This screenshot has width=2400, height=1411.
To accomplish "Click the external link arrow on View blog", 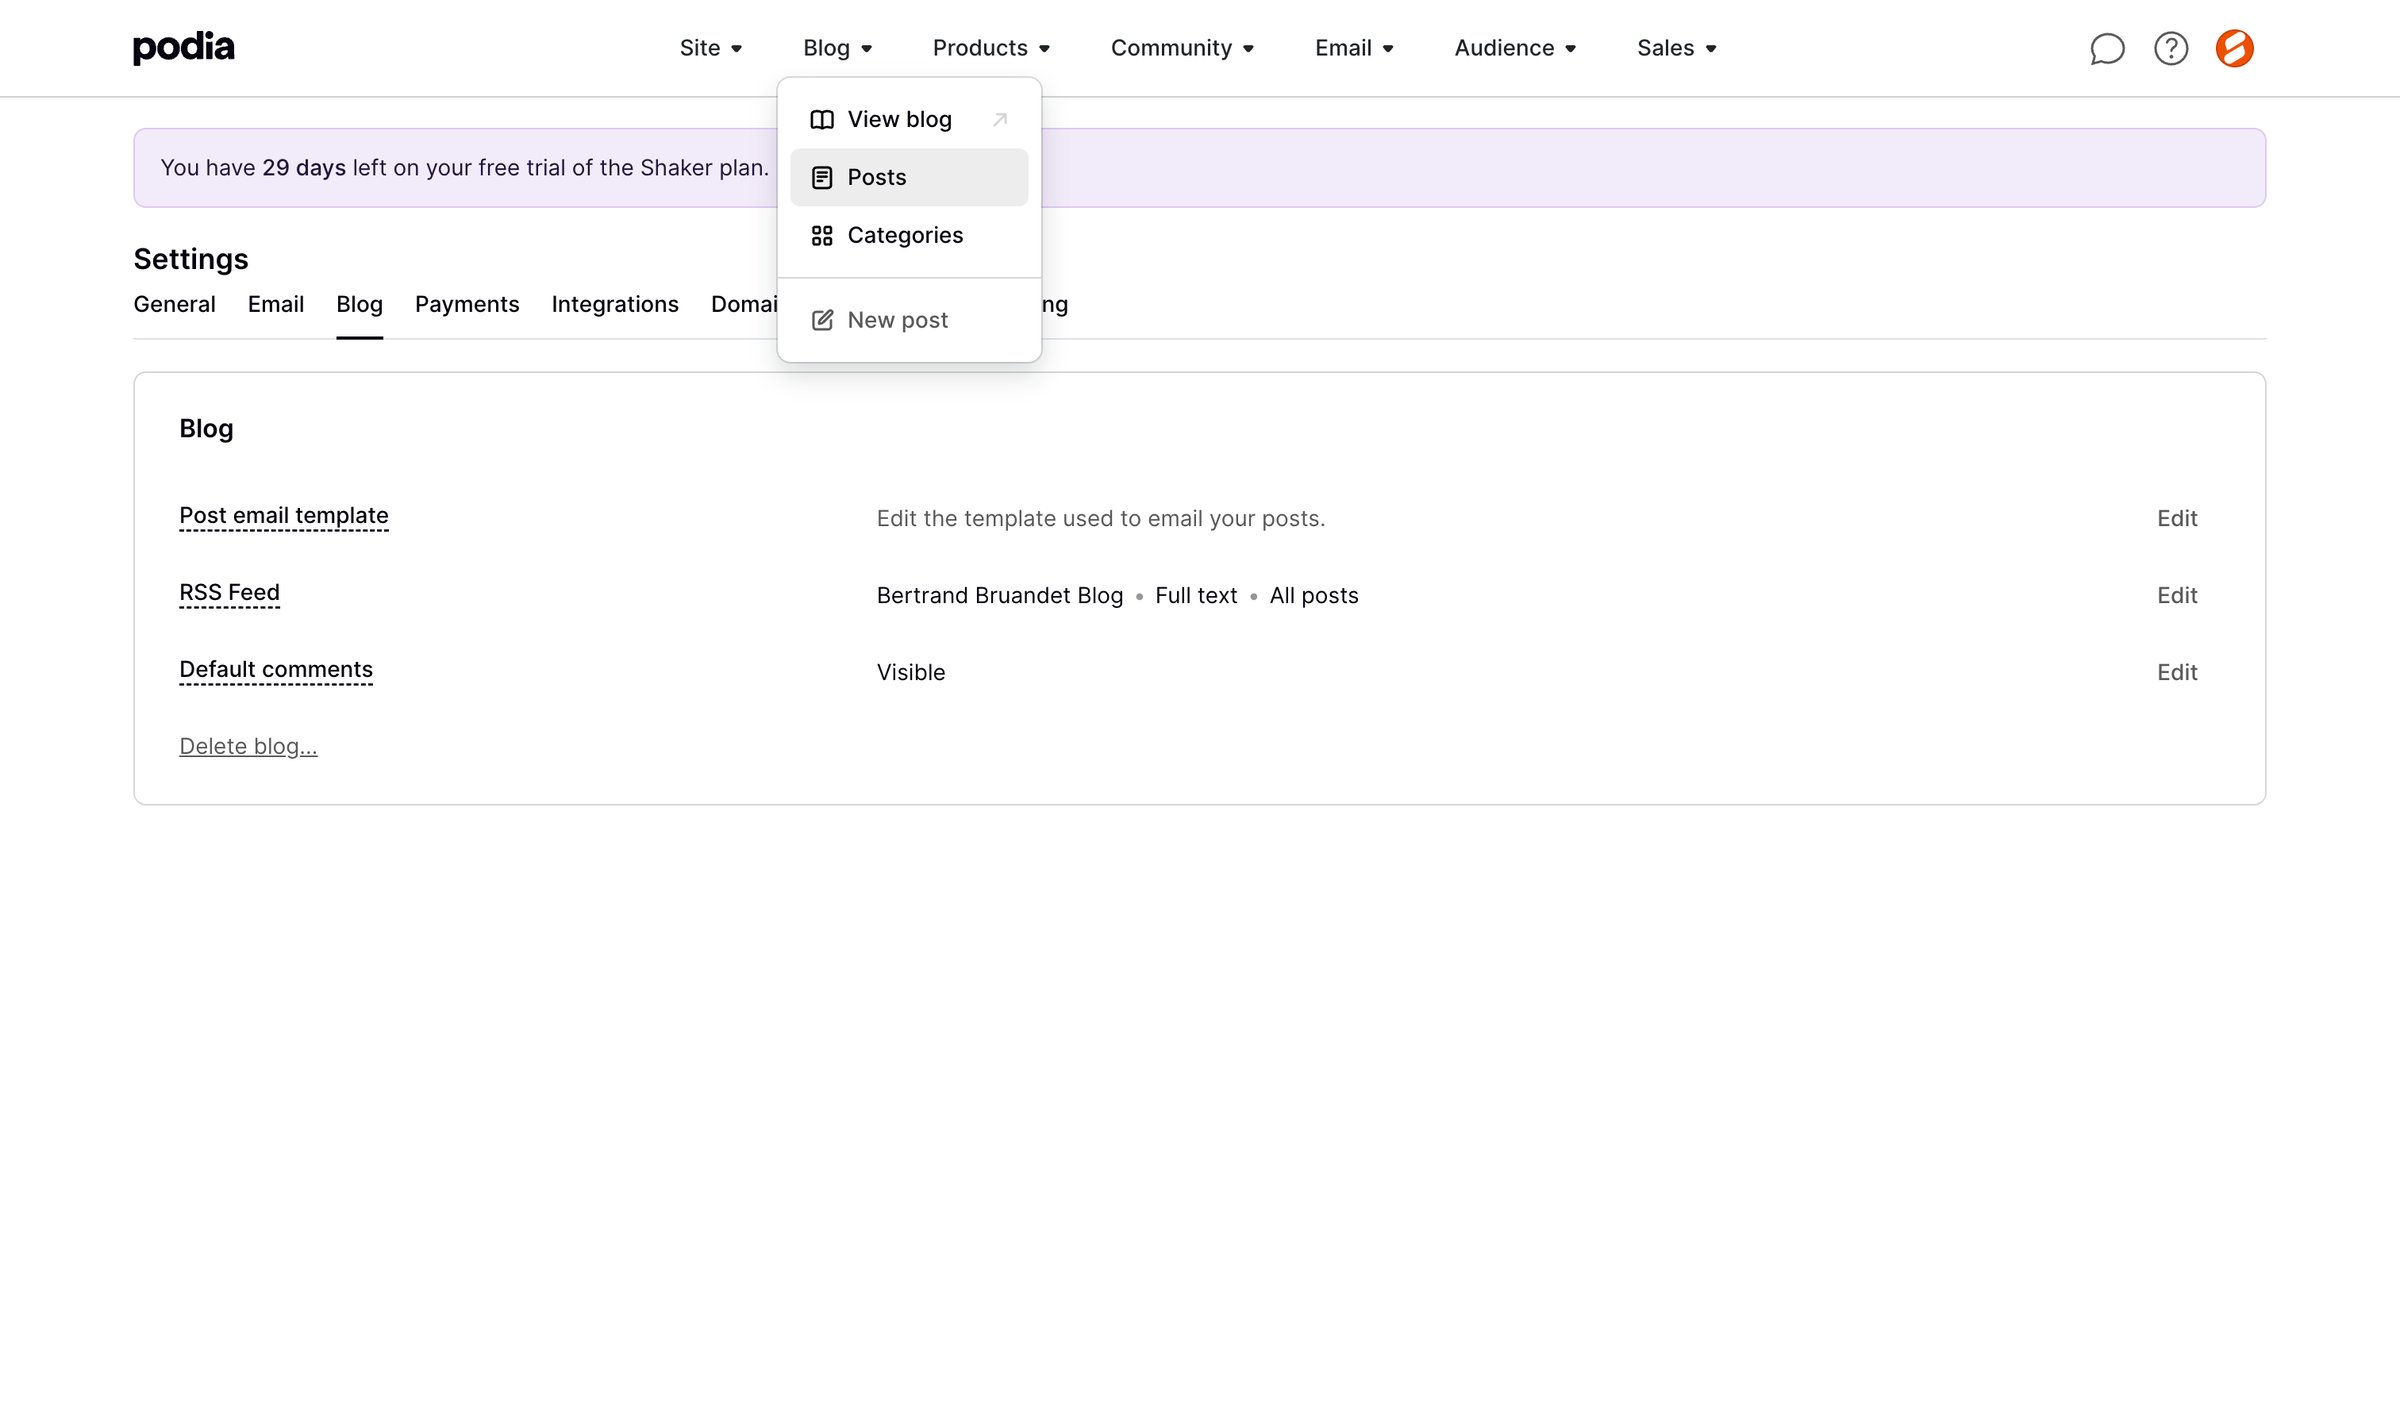I will pos(999,120).
